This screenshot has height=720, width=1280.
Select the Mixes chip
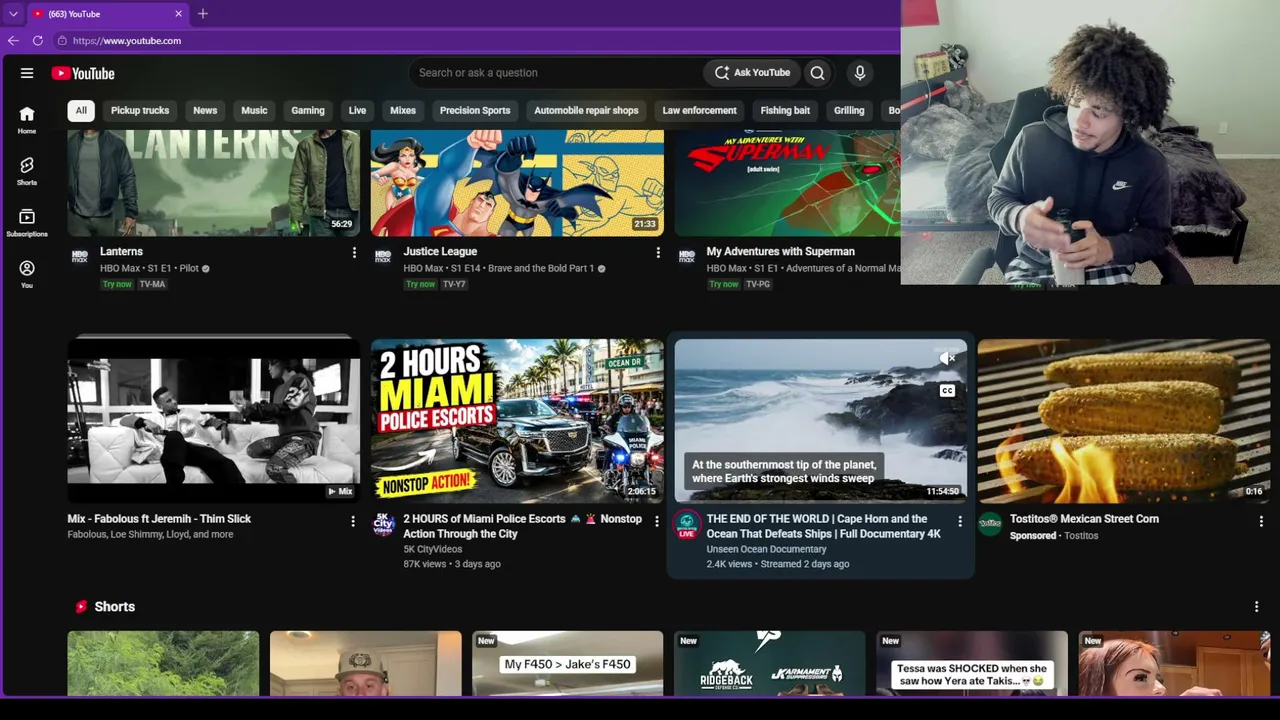click(403, 110)
